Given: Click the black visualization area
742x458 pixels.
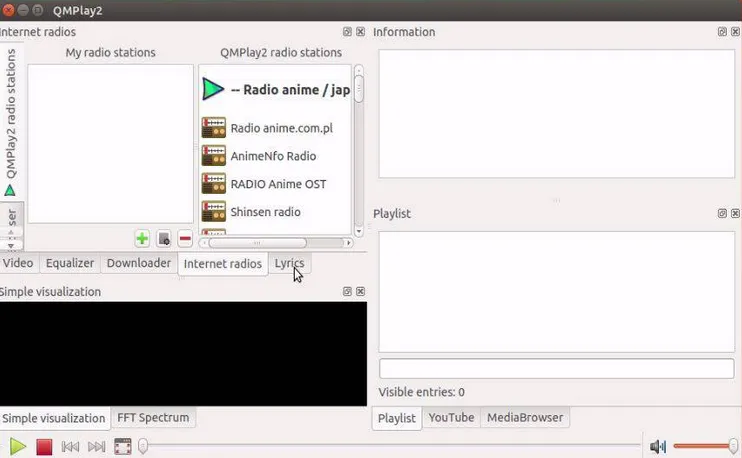Looking at the screenshot, I should (183, 354).
